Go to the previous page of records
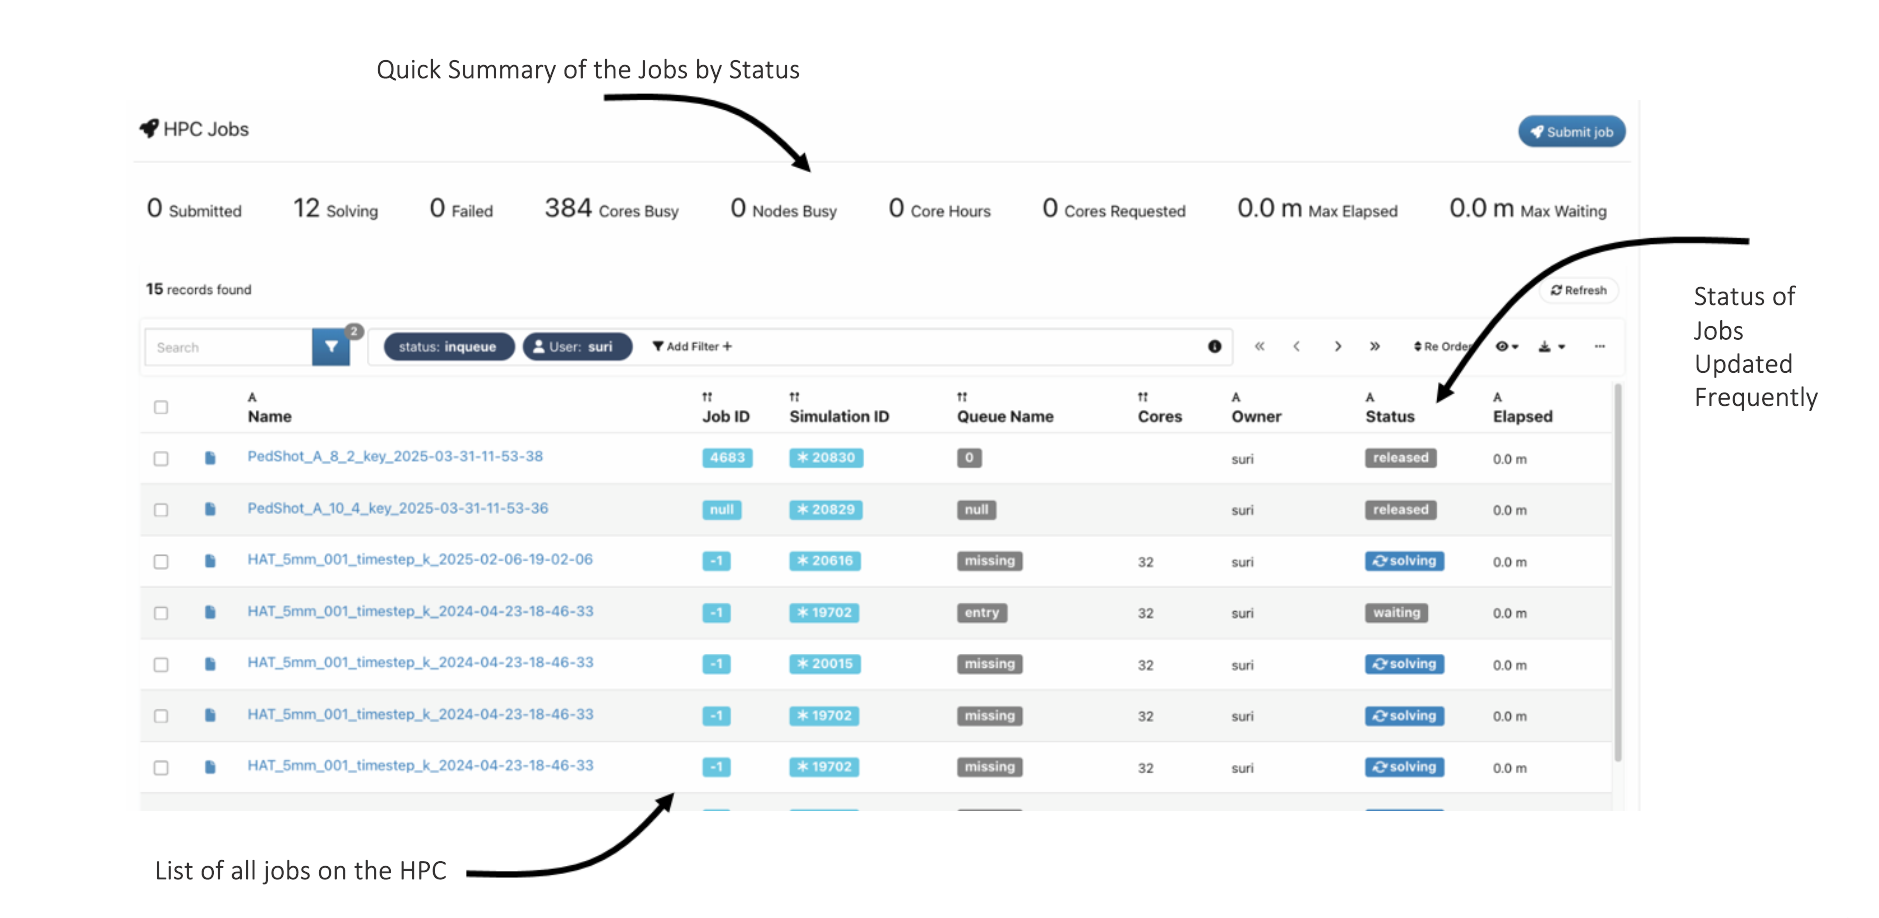 1297,347
